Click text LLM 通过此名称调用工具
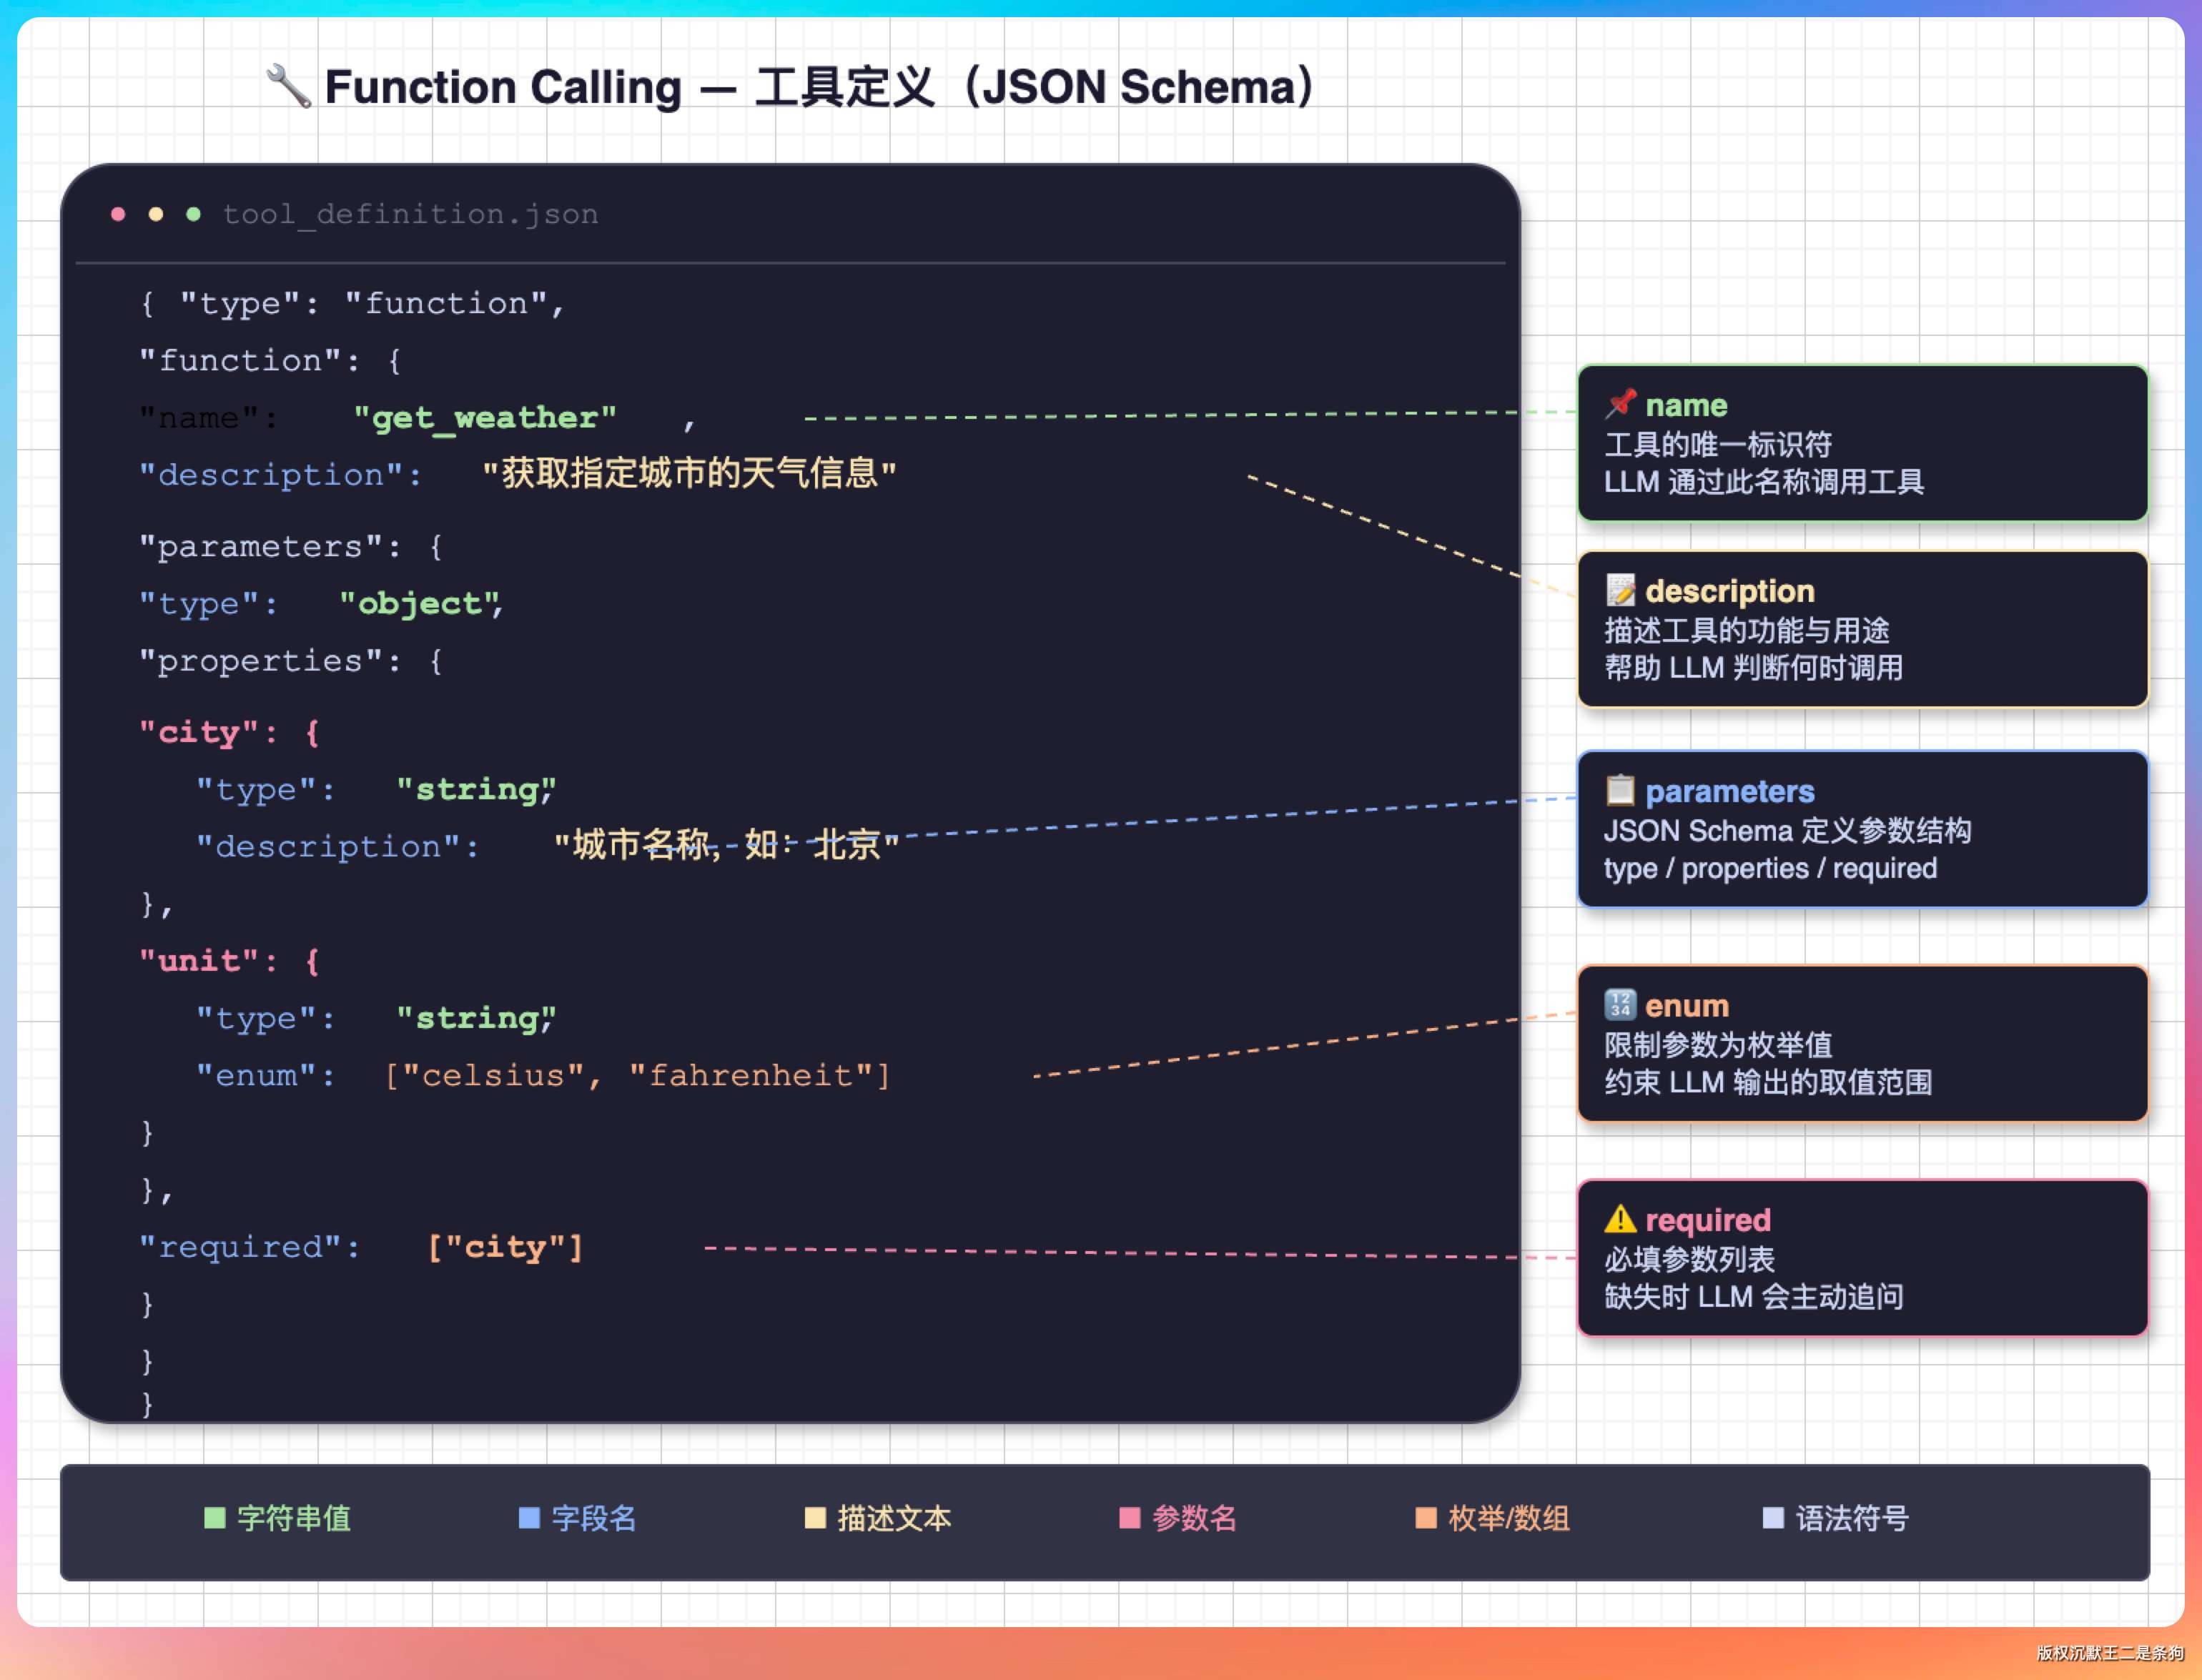The width and height of the screenshot is (2202, 1680). [x=1764, y=482]
